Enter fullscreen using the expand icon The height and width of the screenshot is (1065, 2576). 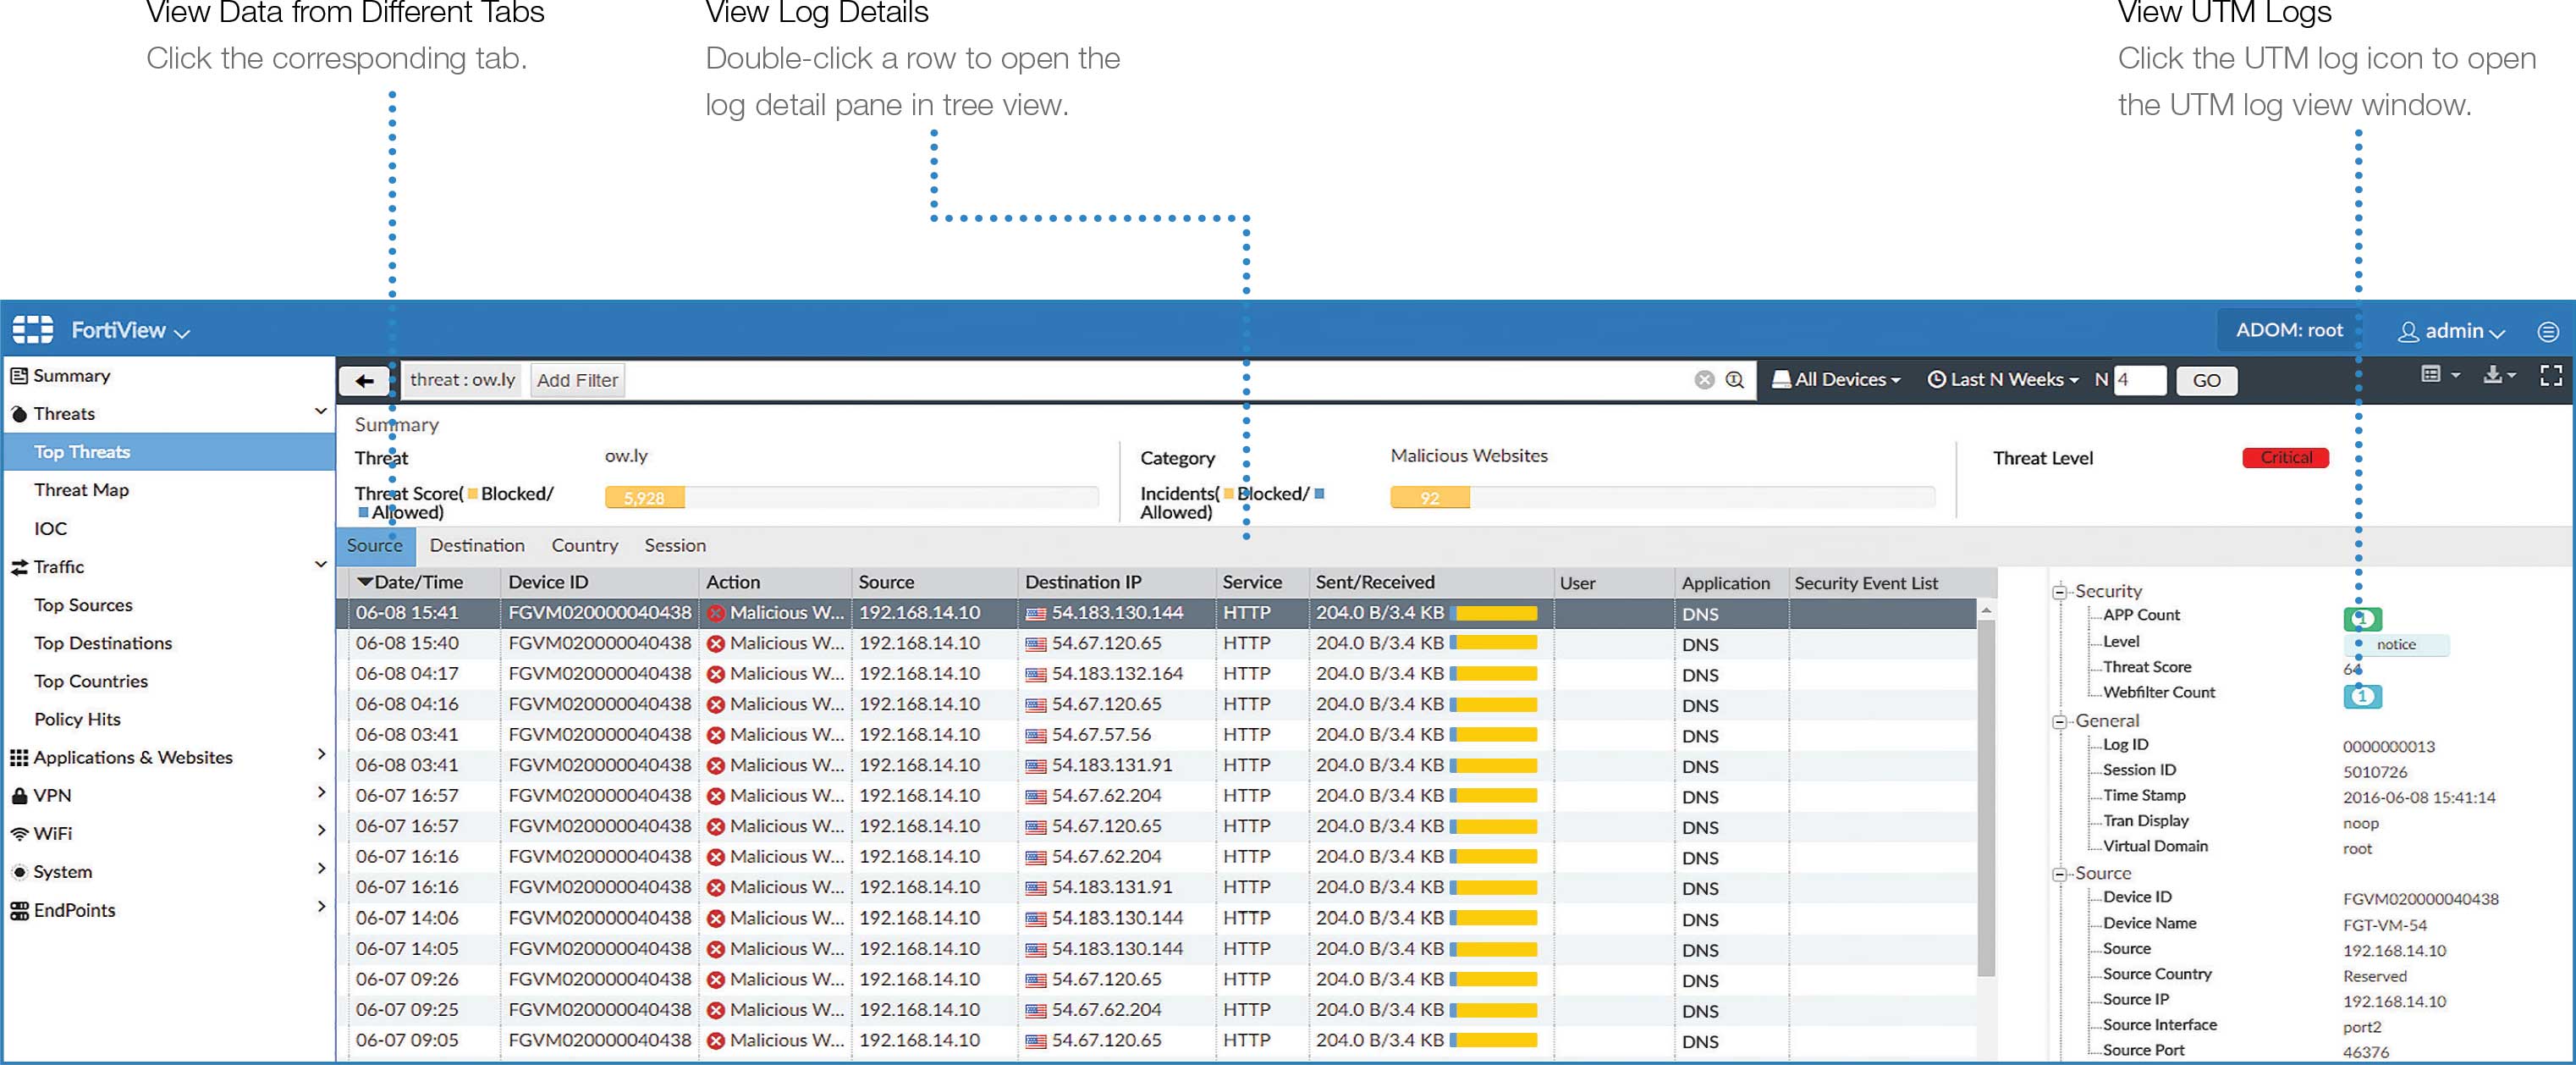click(2551, 375)
